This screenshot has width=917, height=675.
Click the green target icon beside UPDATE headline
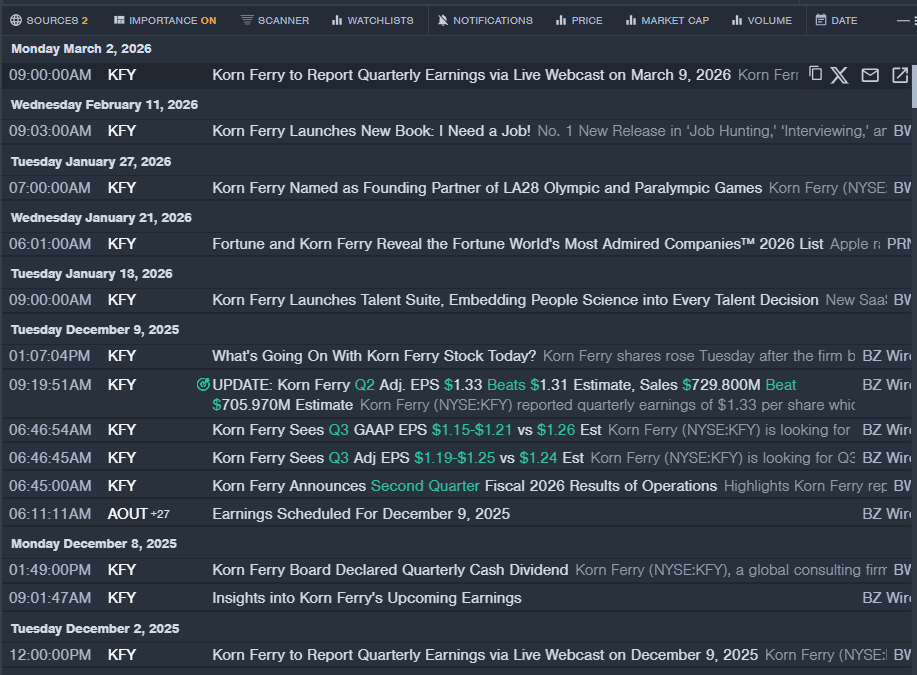click(x=203, y=385)
